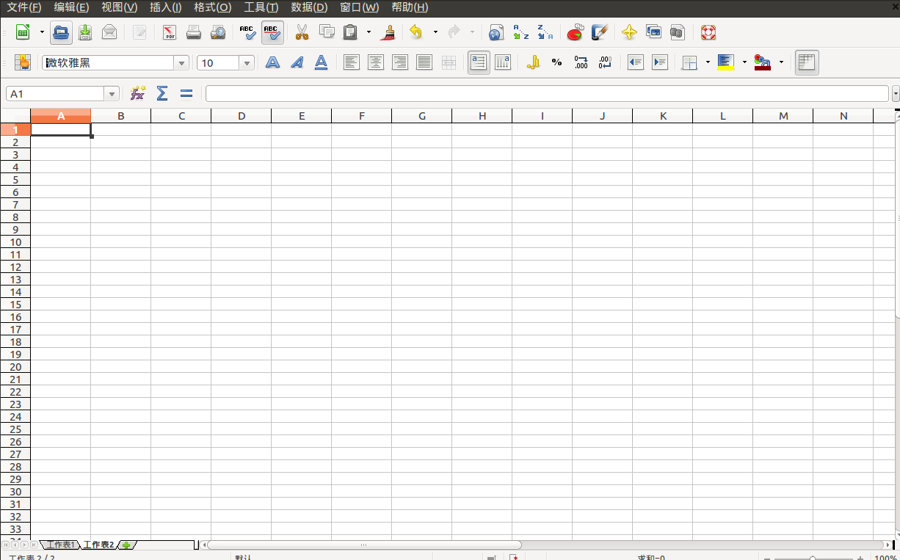Toggle left-to-right text direction
Viewport: 900px width, 560px height.
[479, 62]
